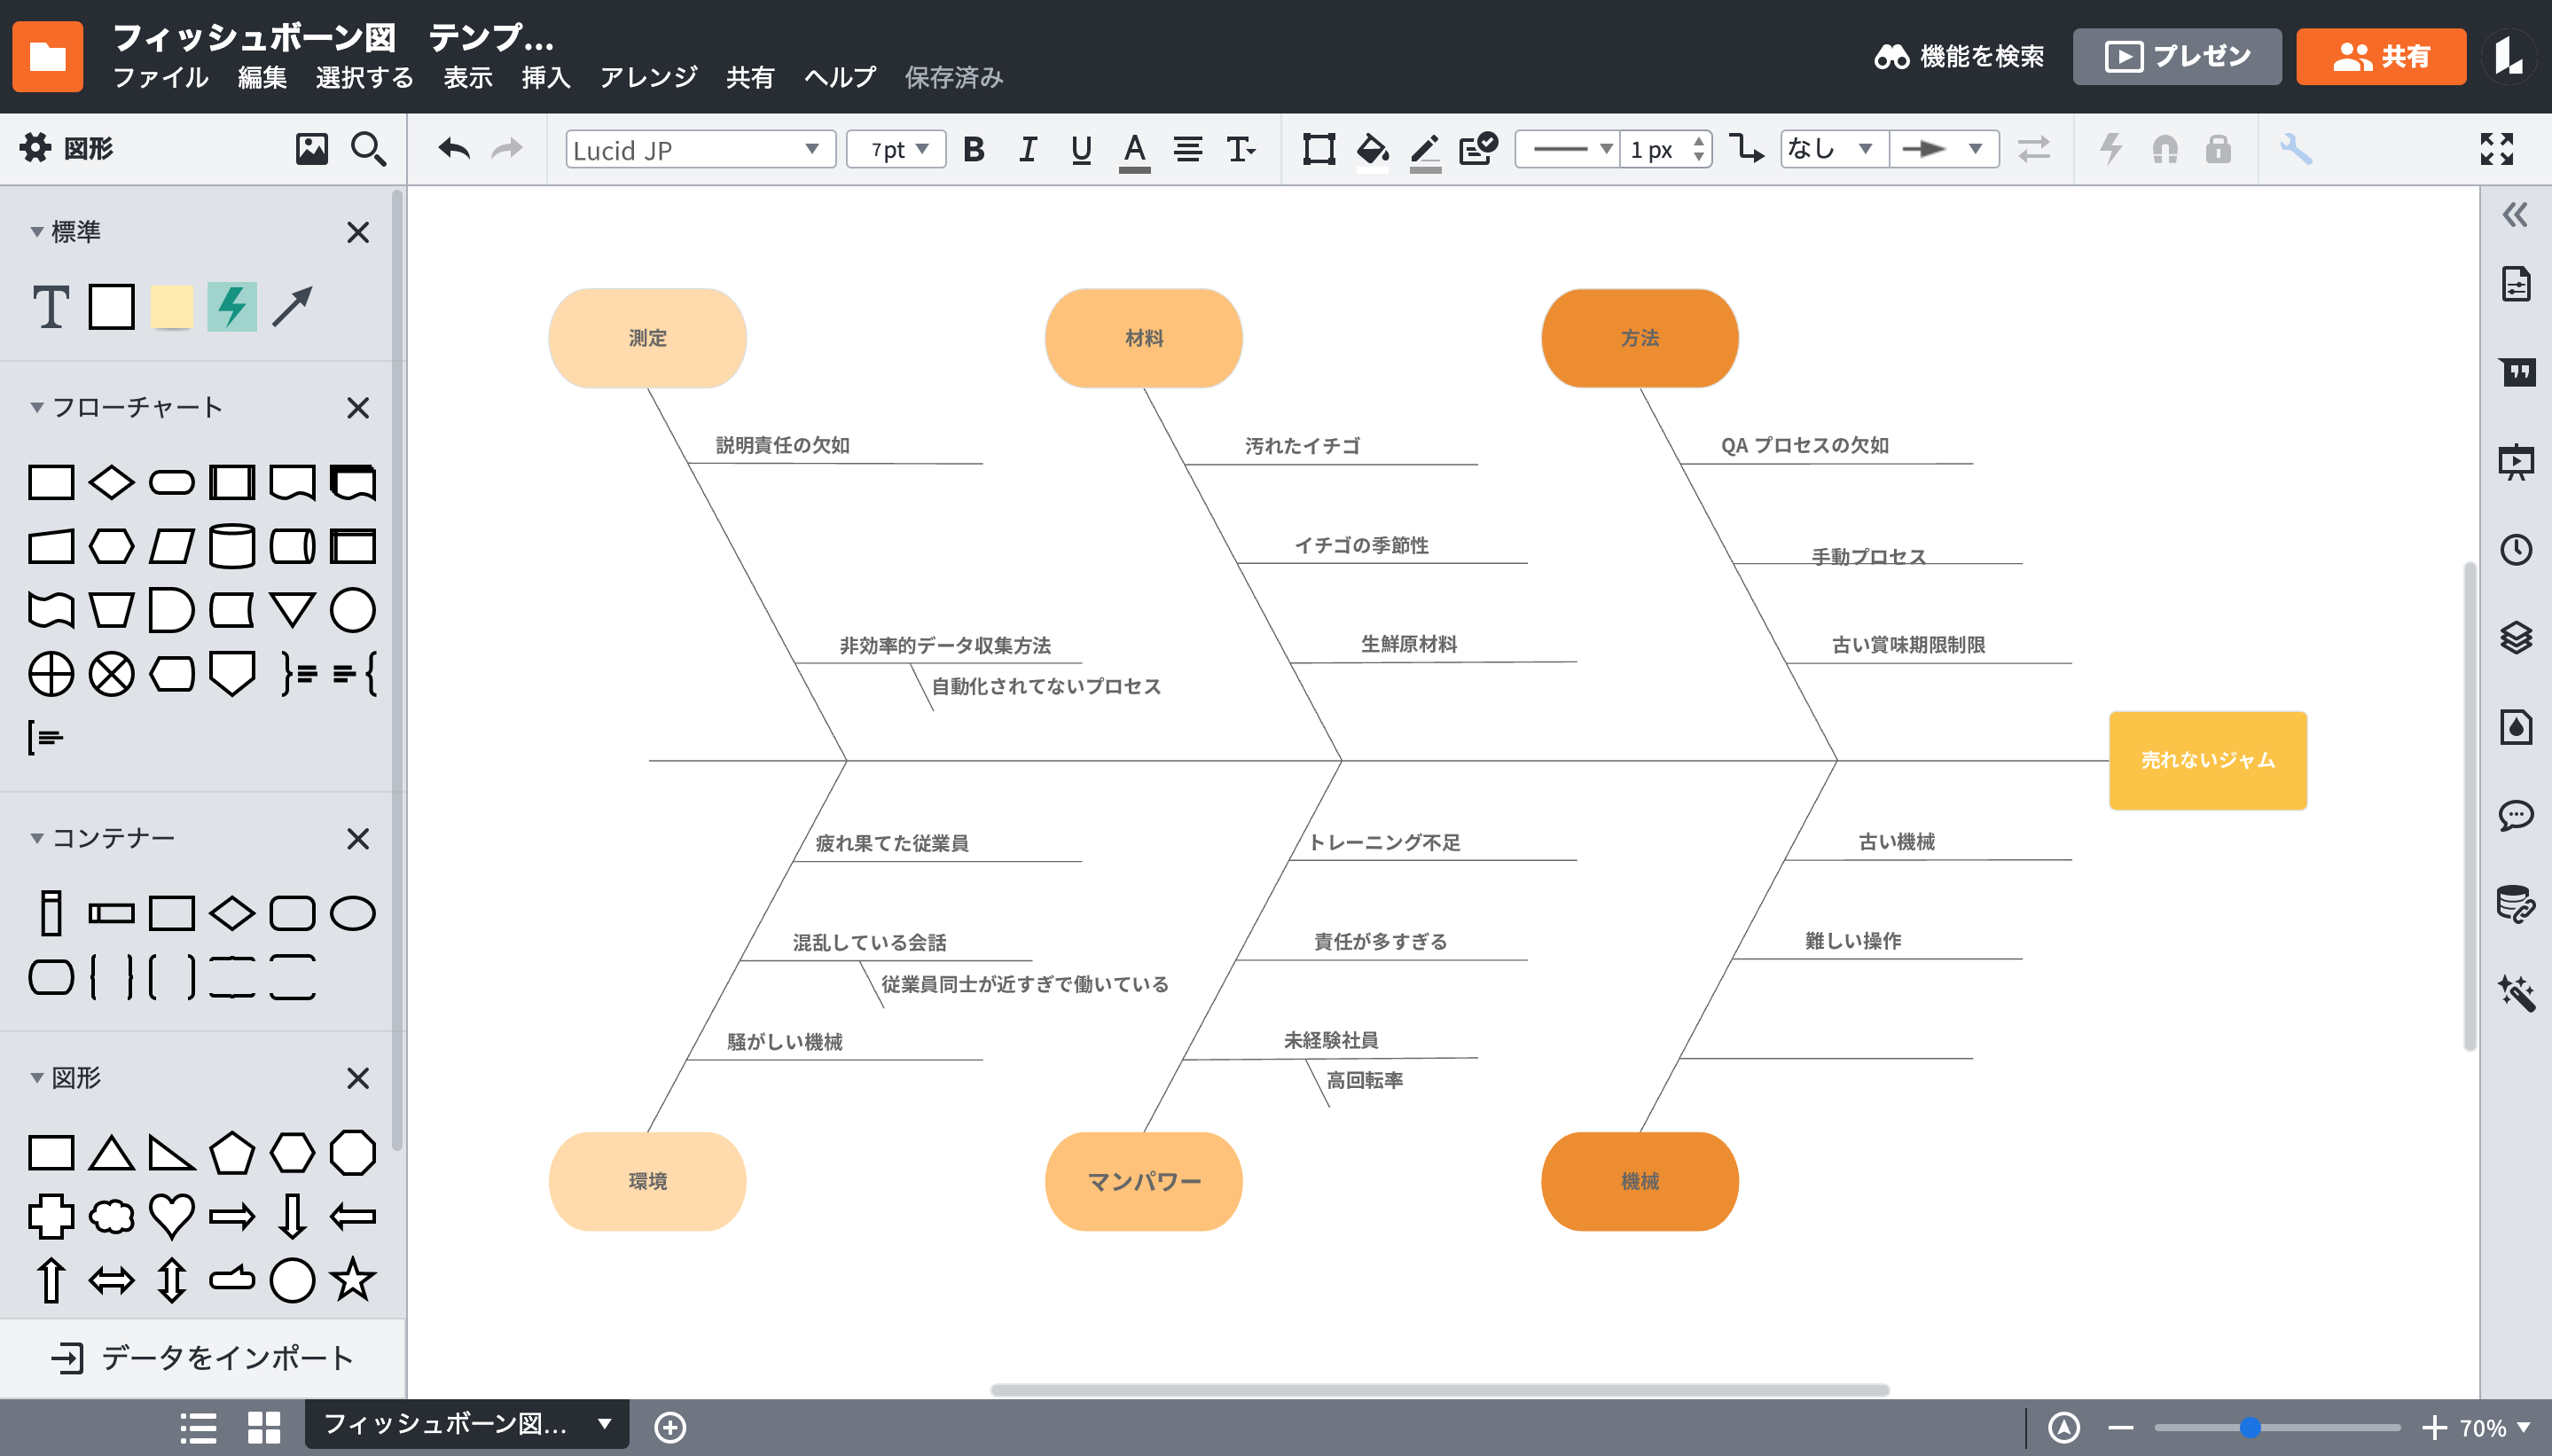
Task: Click the undo arrow icon
Action: point(454,149)
